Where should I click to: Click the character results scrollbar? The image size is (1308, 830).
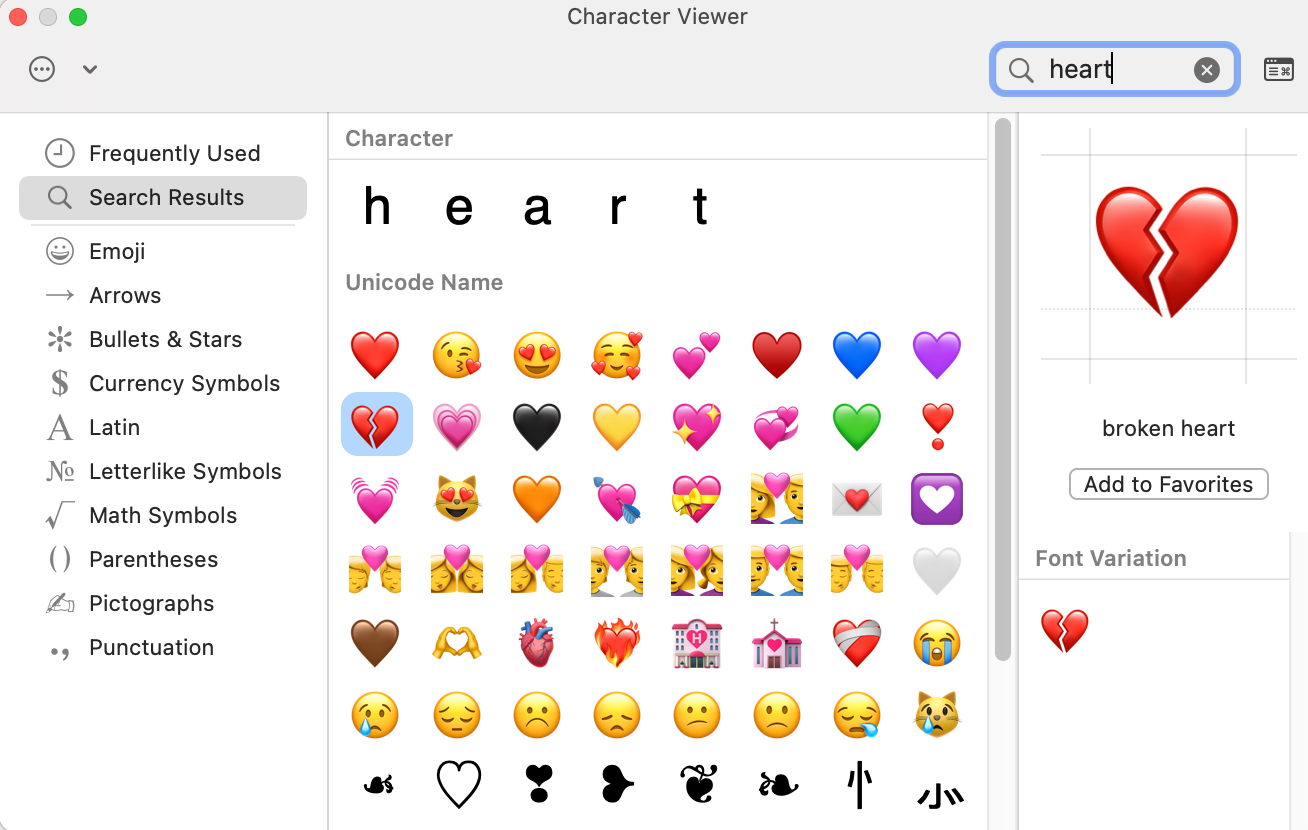click(x=1003, y=390)
